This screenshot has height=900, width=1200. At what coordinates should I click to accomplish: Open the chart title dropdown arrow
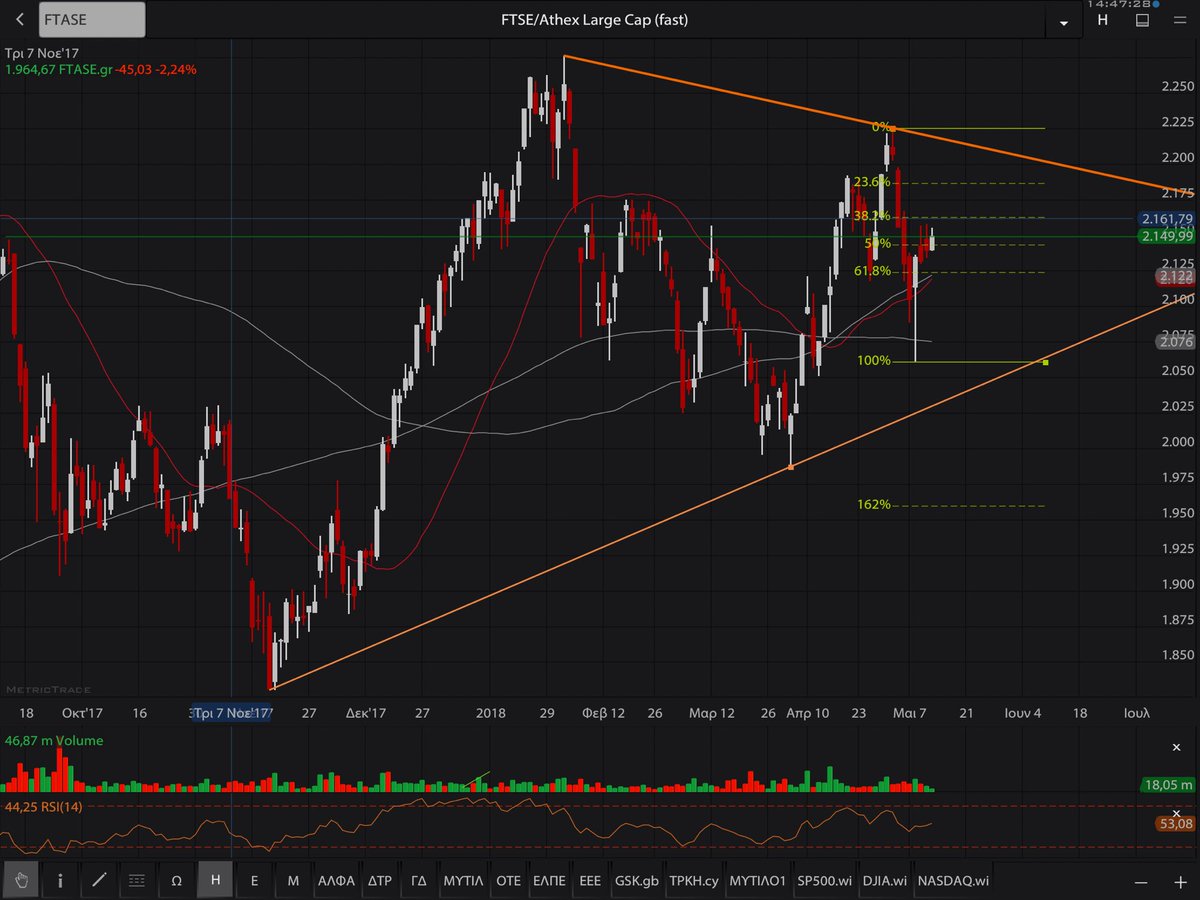(1062, 21)
